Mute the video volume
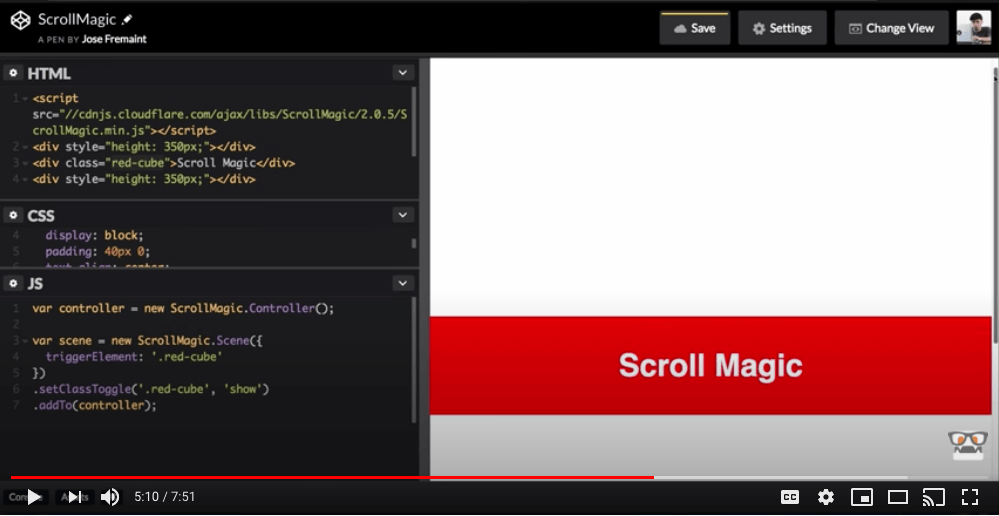The width and height of the screenshot is (999, 516). tap(110, 497)
